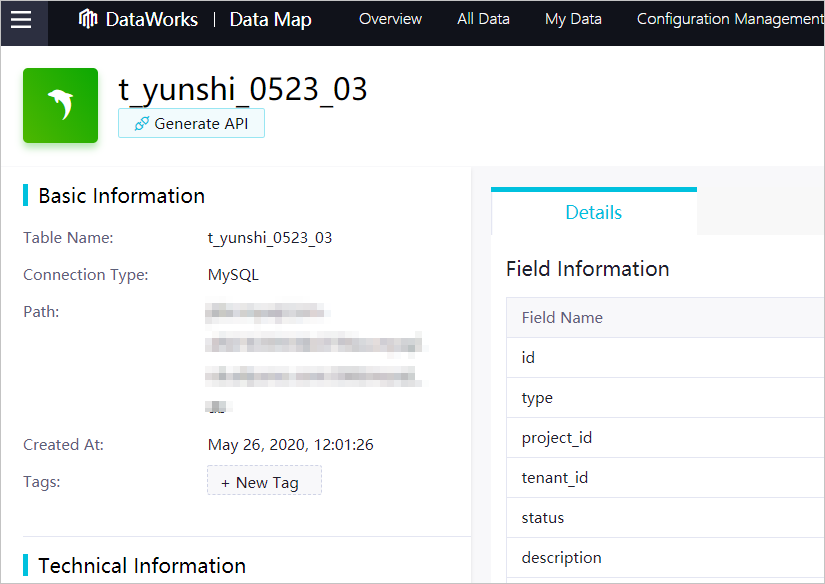Select the id field row
This screenshot has height=584, width=825.
pyautogui.click(x=665, y=358)
